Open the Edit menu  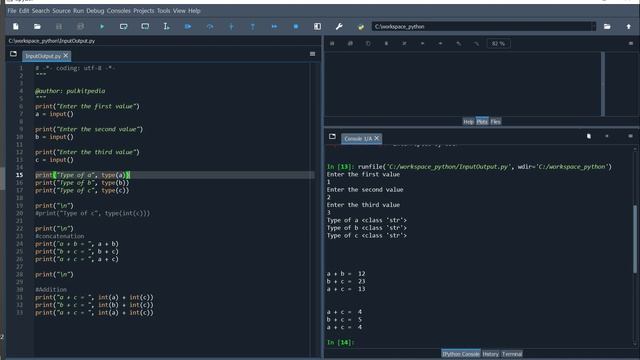[x=24, y=11]
